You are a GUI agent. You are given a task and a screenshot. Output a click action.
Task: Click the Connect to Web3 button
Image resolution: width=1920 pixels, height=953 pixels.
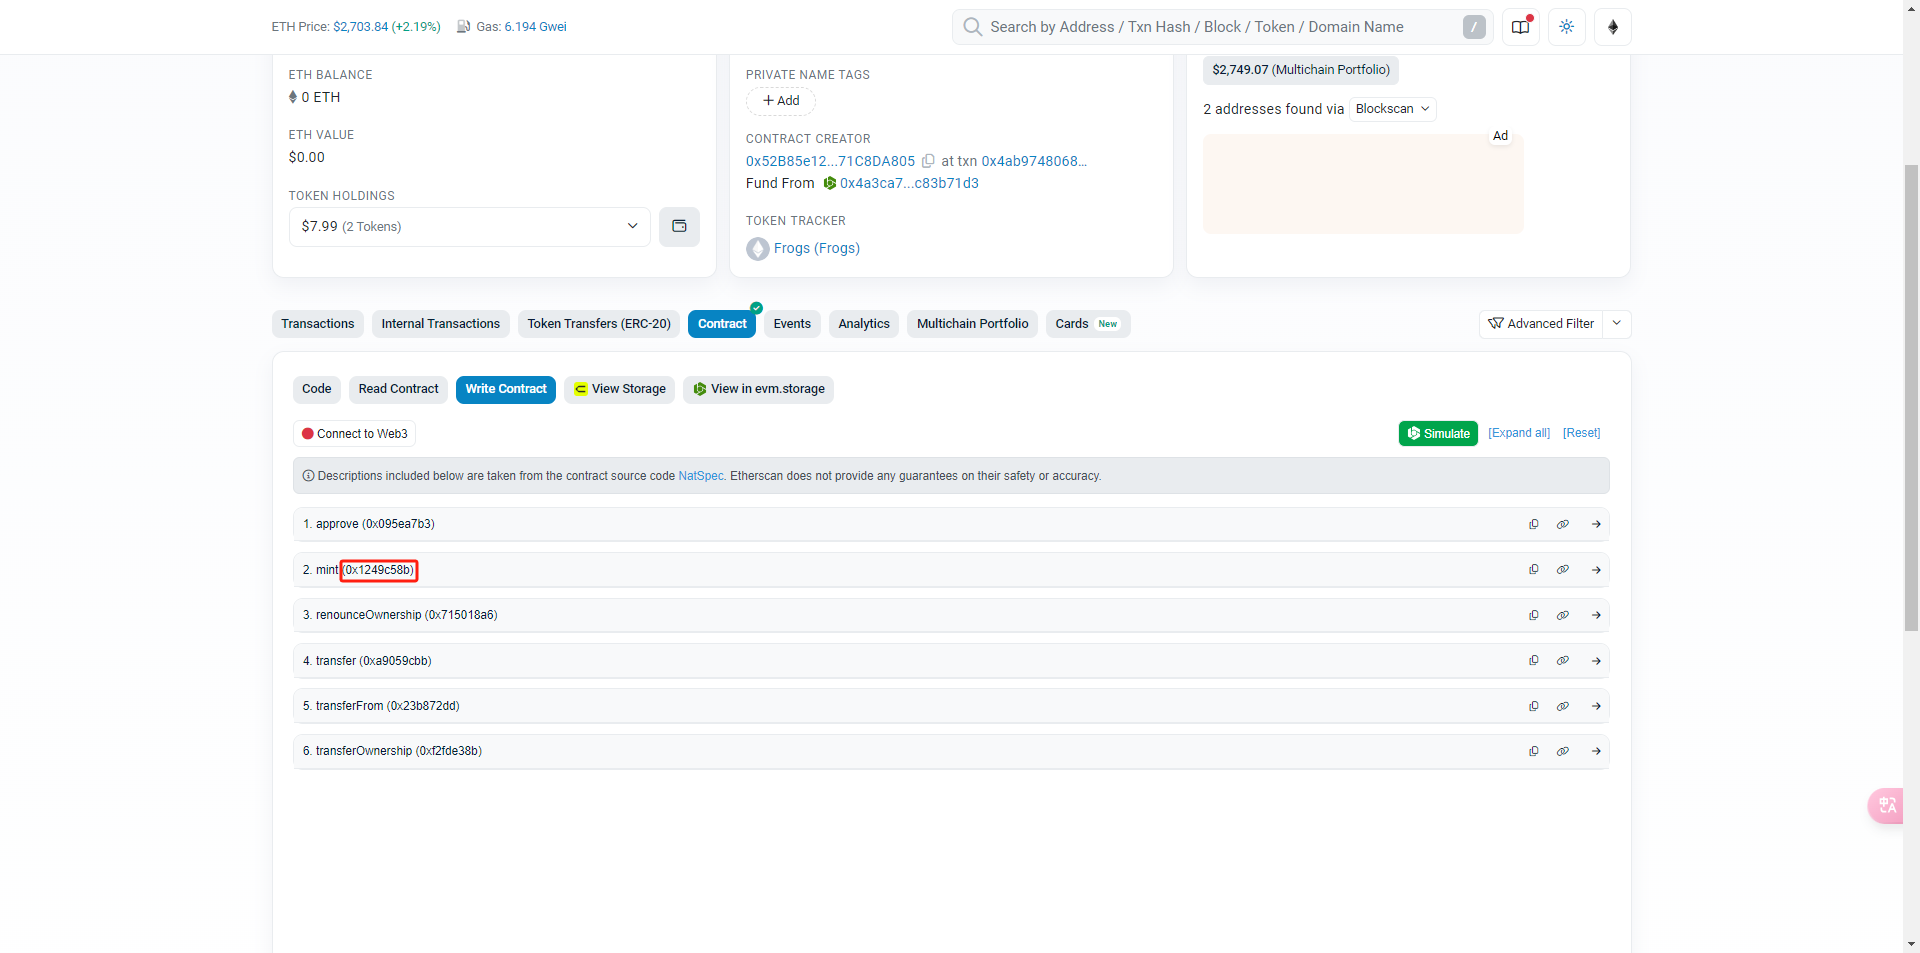point(355,434)
